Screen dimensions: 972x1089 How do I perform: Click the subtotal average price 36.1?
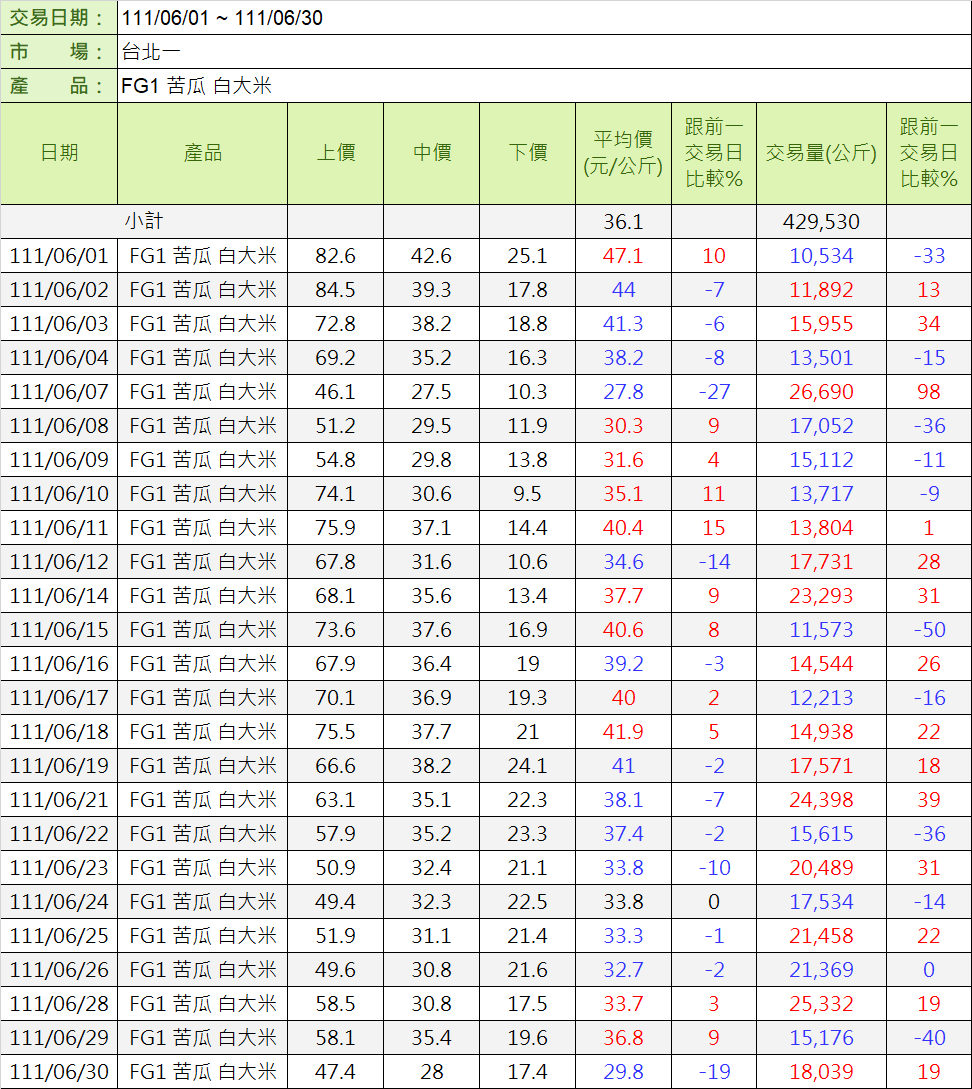click(x=623, y=221)
